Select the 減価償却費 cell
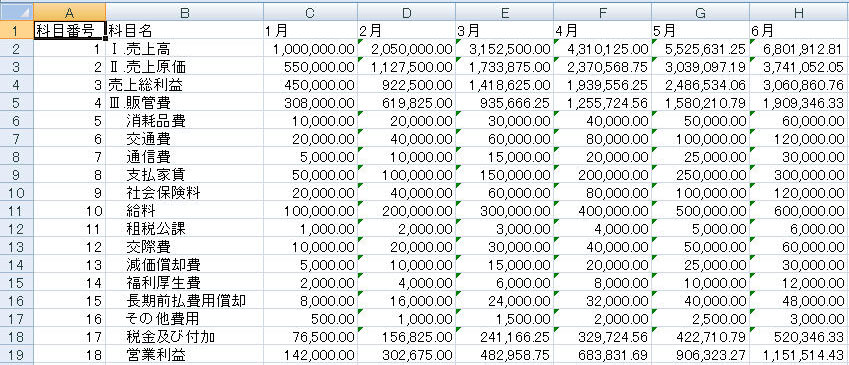The height and width of the screenshot is (365, 849). 185,265
